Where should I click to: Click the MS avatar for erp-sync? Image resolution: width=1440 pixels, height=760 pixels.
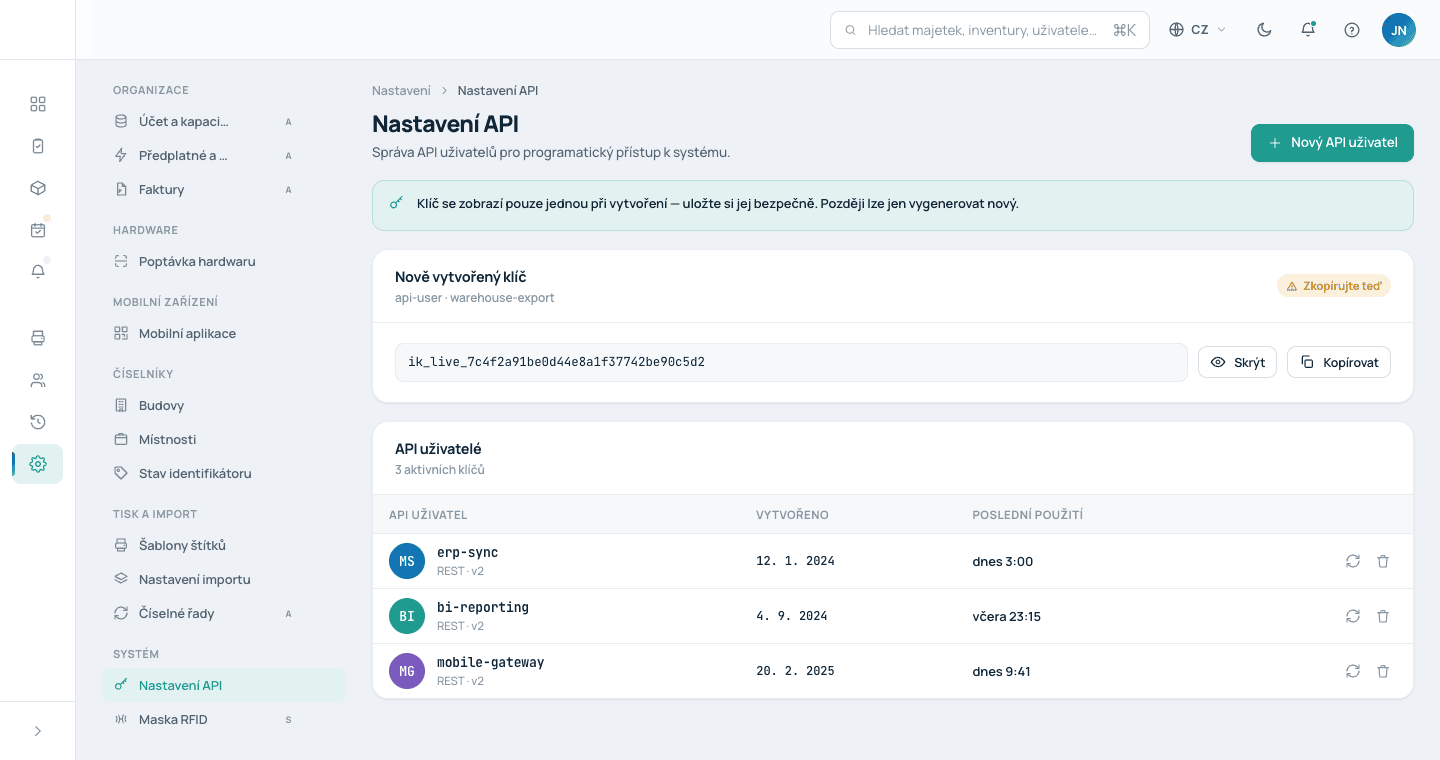point(407,561)
